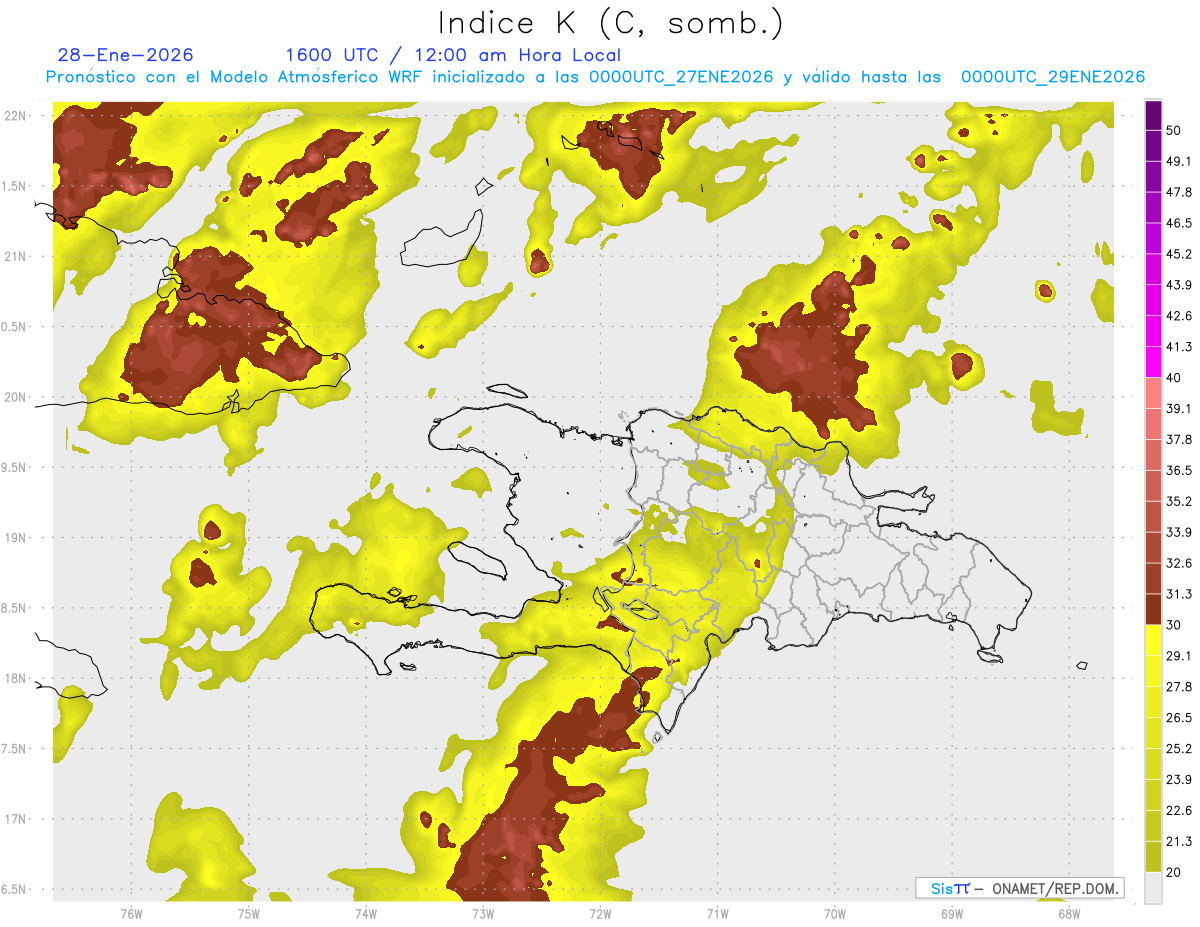The height and width of the screenshot is (927, 1200).
Task: Click the "69W" longitude axis label
Action: pos(952,912)
